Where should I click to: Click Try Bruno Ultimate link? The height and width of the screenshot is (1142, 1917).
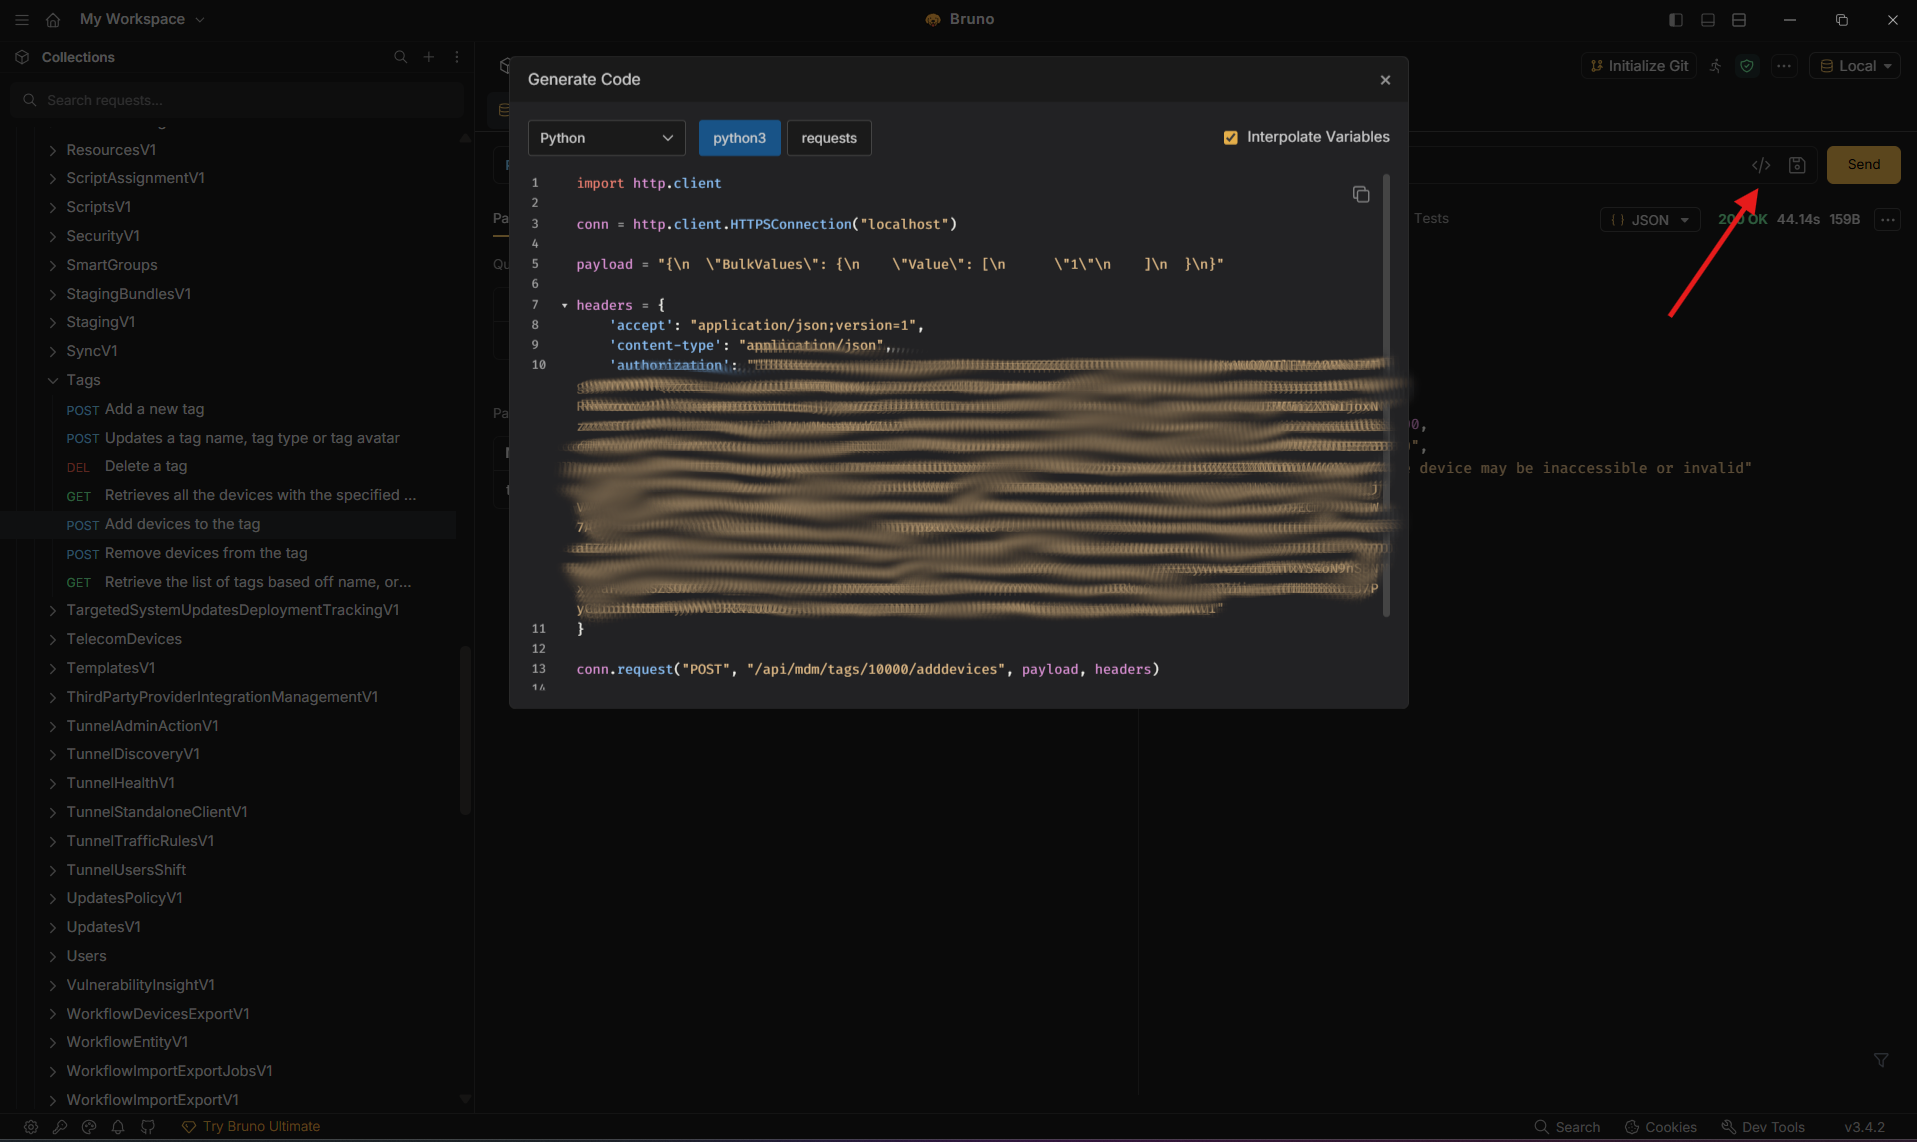point(251,1127)
